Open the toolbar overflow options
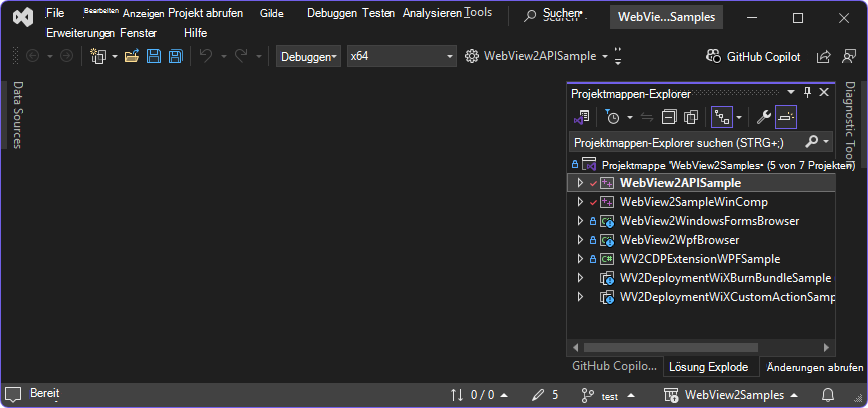Viewport: 868px width, 408px height. 618,56
